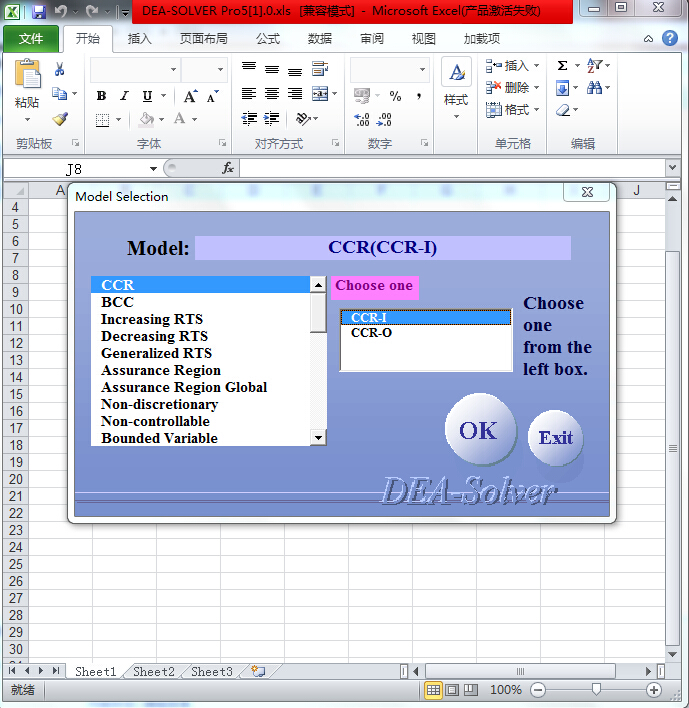Click the zoom slider handle
The height and width of the screenshot is (708, 689).
pos(596,689)
